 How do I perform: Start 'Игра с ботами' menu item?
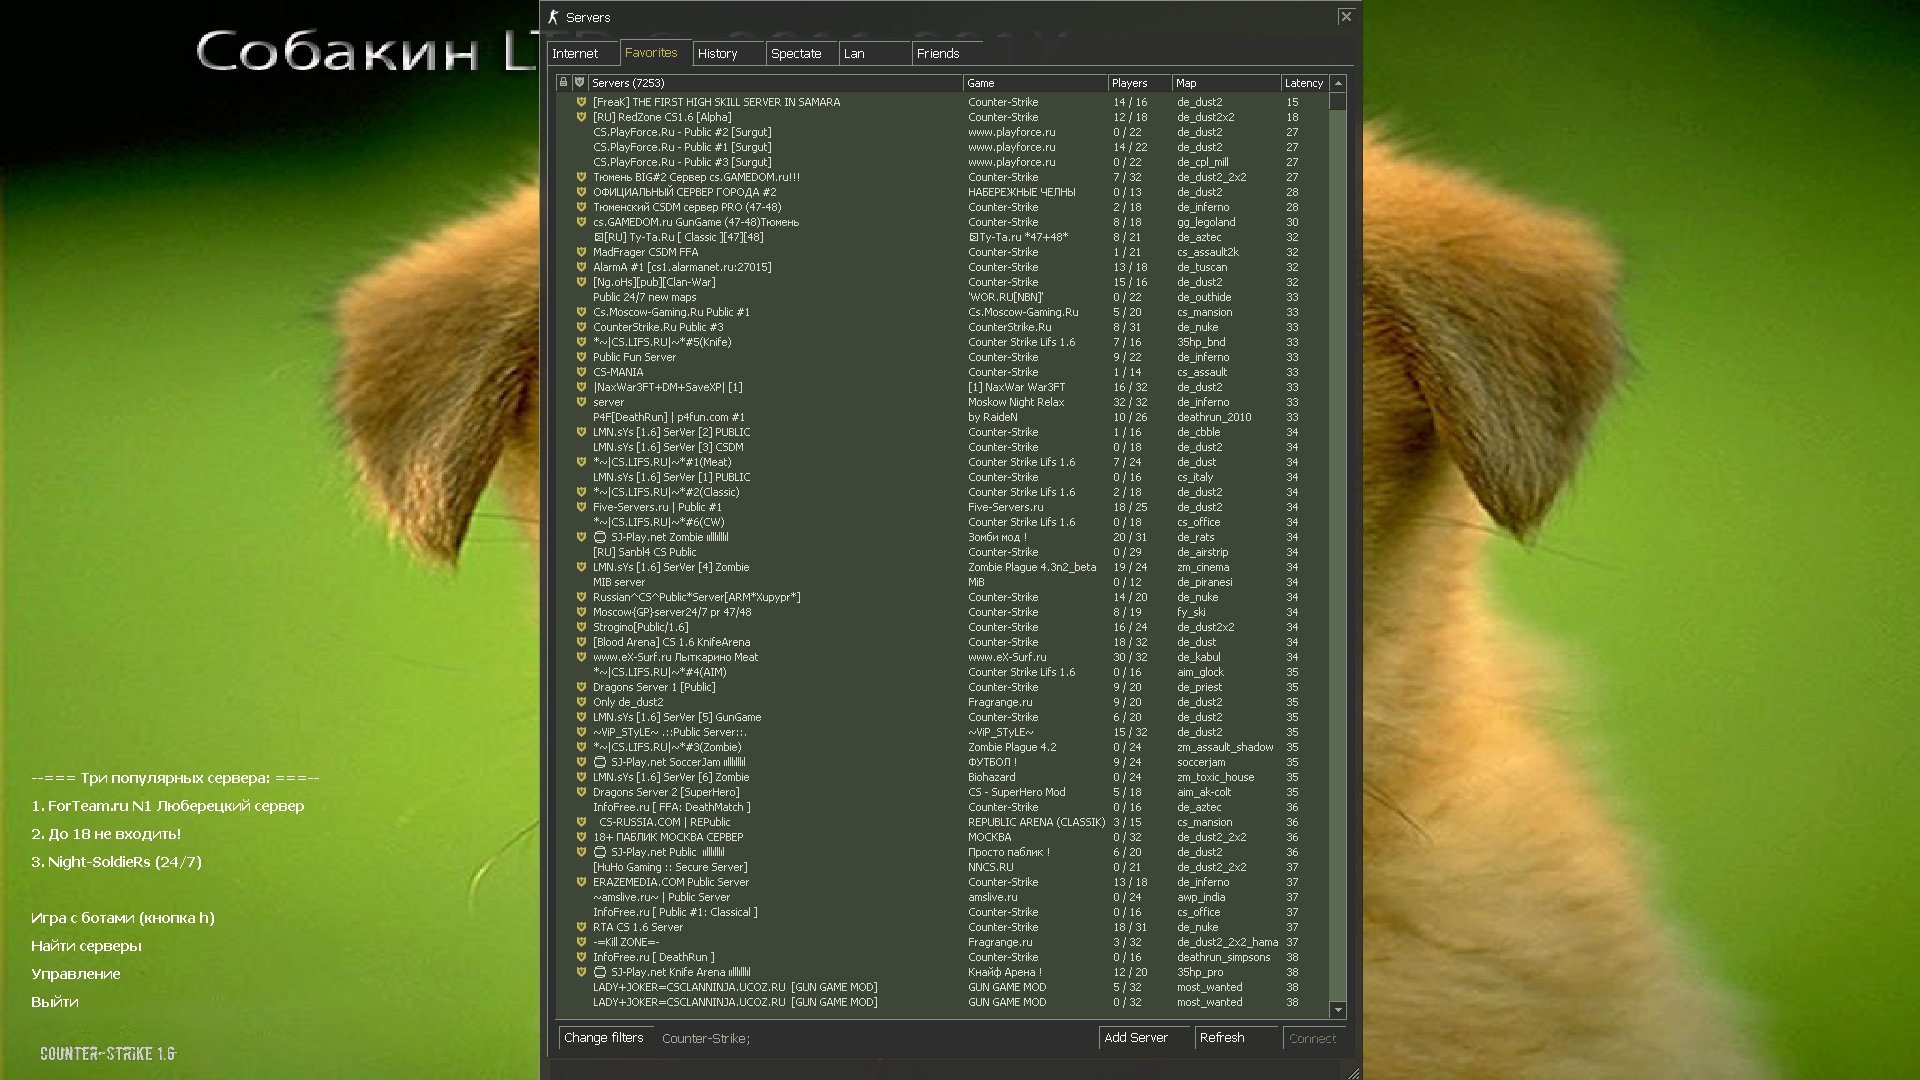point(123,918)
